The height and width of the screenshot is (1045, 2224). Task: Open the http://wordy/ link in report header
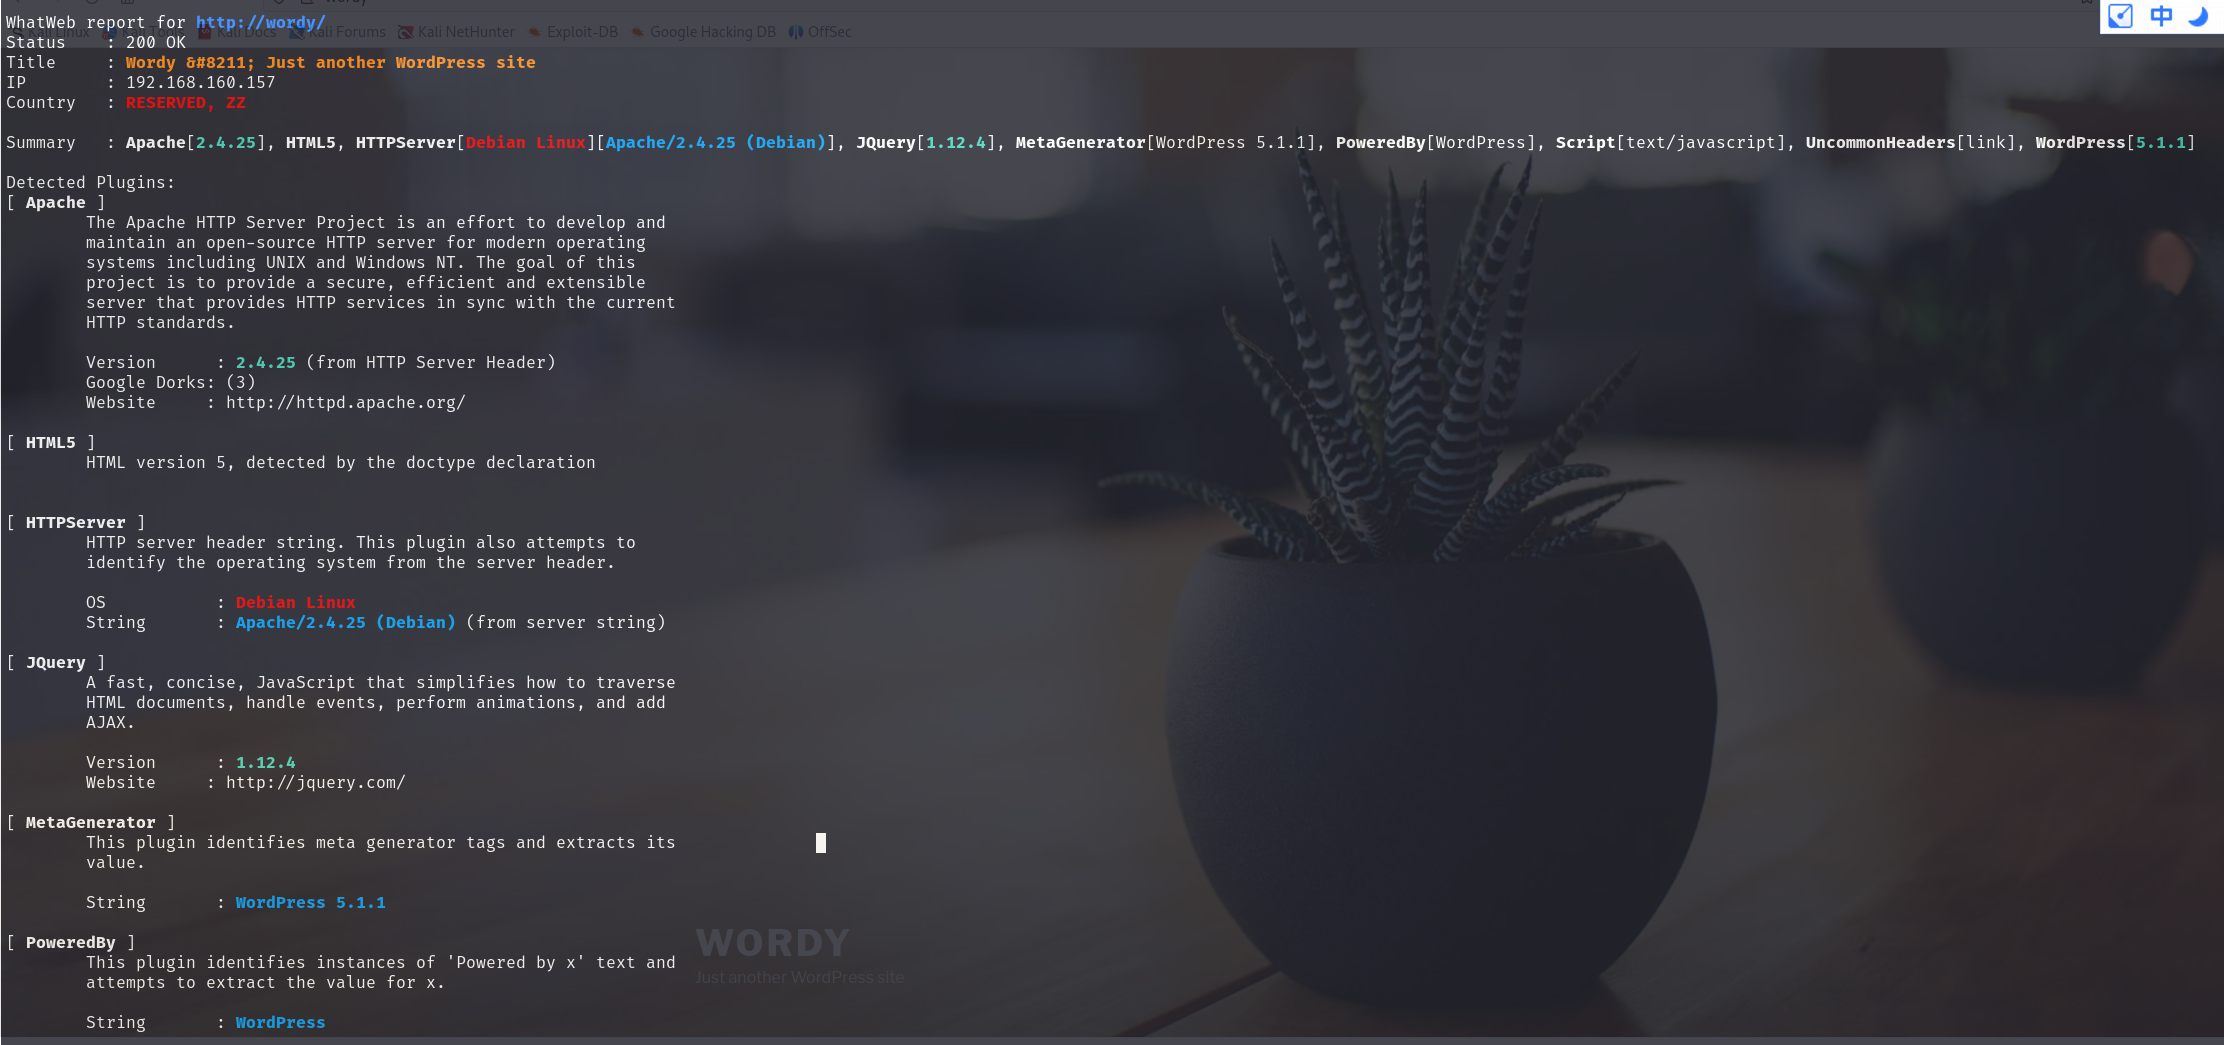[x=260, y=22]
